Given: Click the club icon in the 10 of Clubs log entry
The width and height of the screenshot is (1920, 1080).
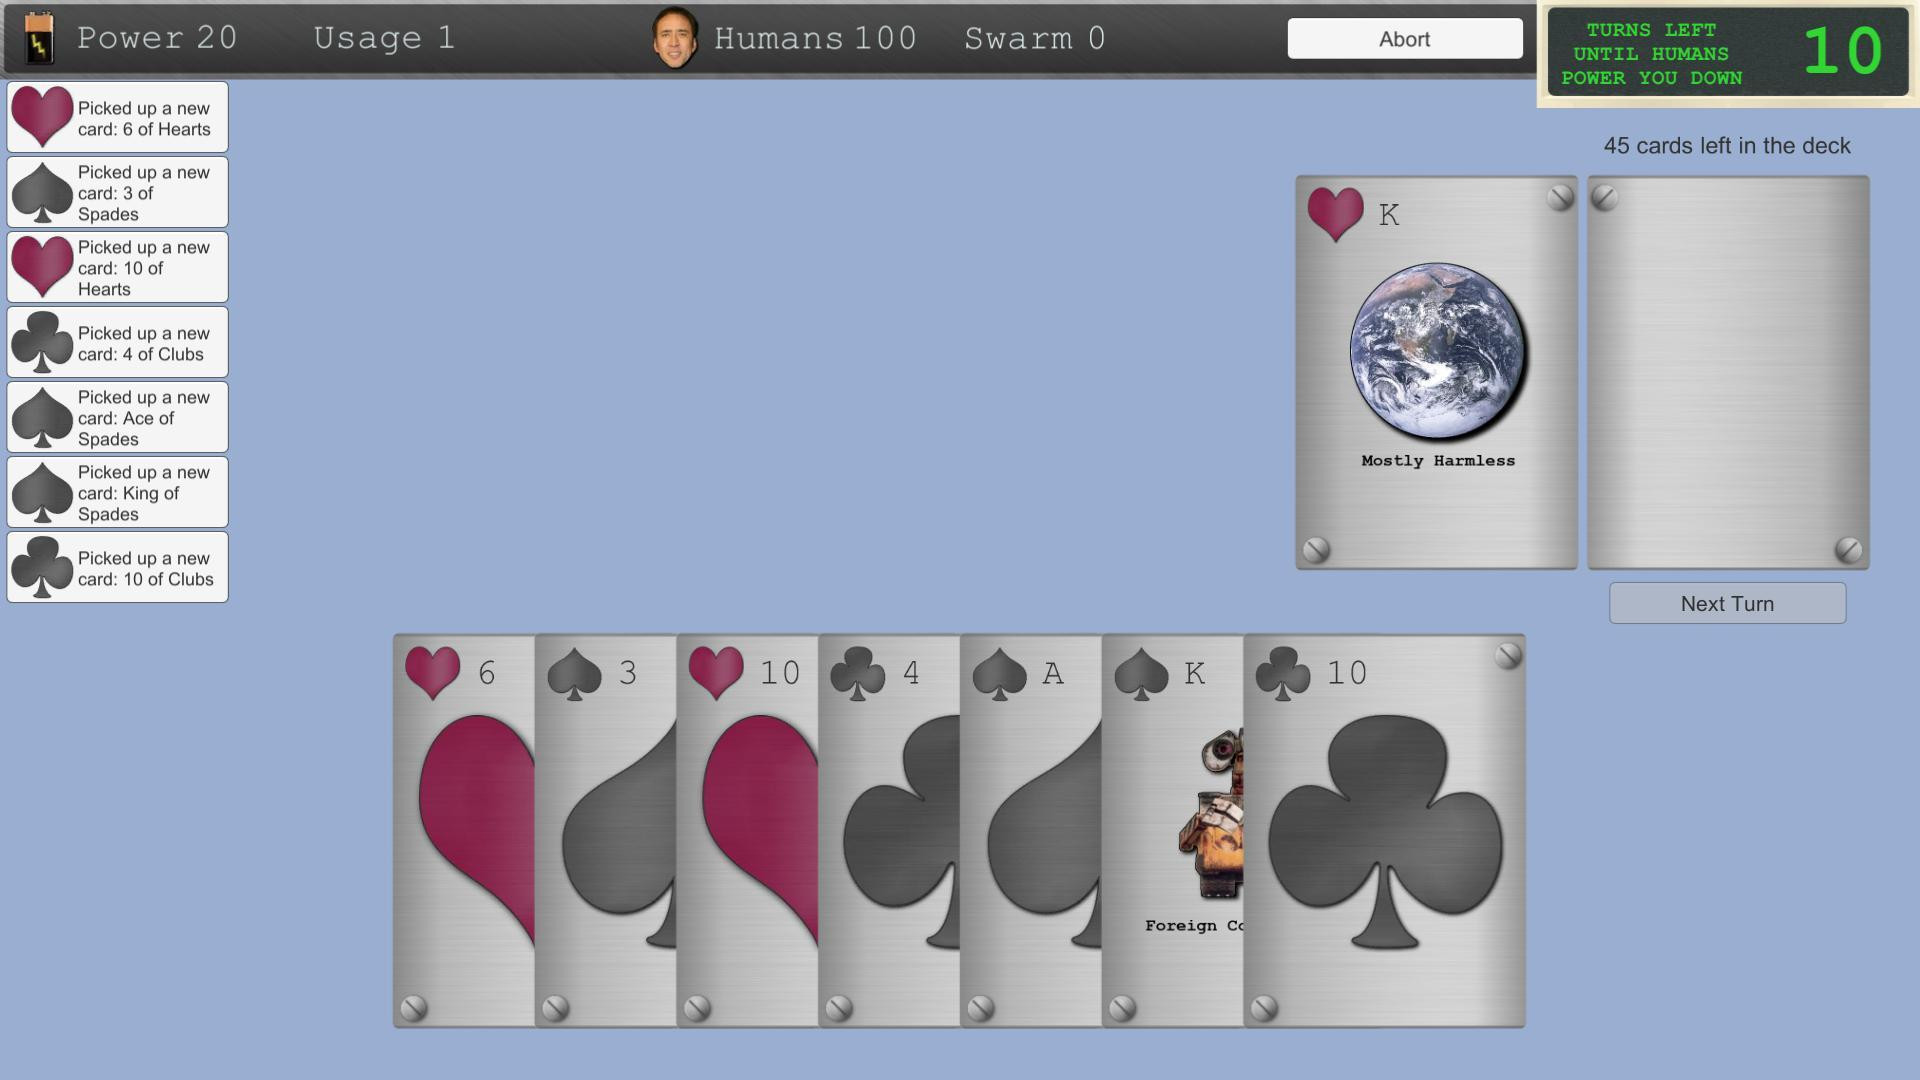Looking at the screenshot, I should 42,567.
